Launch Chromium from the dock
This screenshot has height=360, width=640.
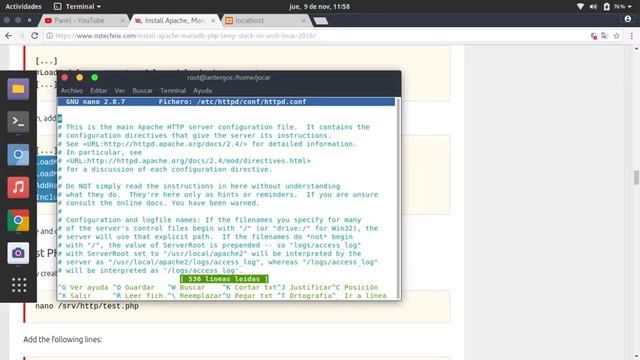coord(18,155)
